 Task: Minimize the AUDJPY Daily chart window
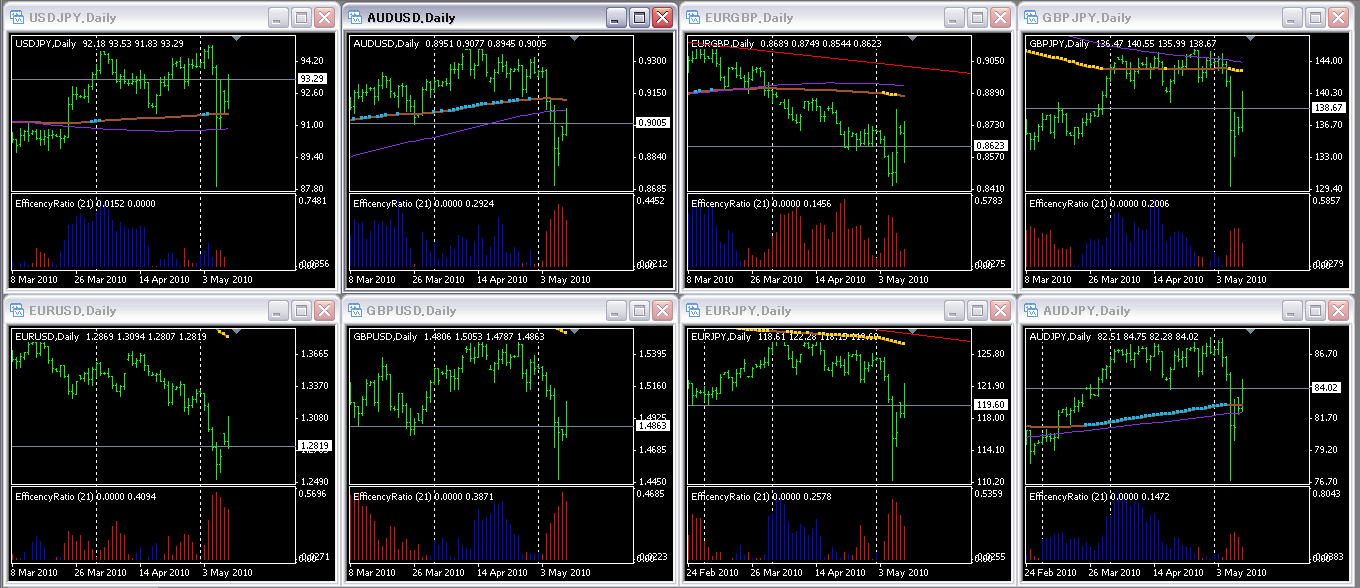click(1293, 311)
